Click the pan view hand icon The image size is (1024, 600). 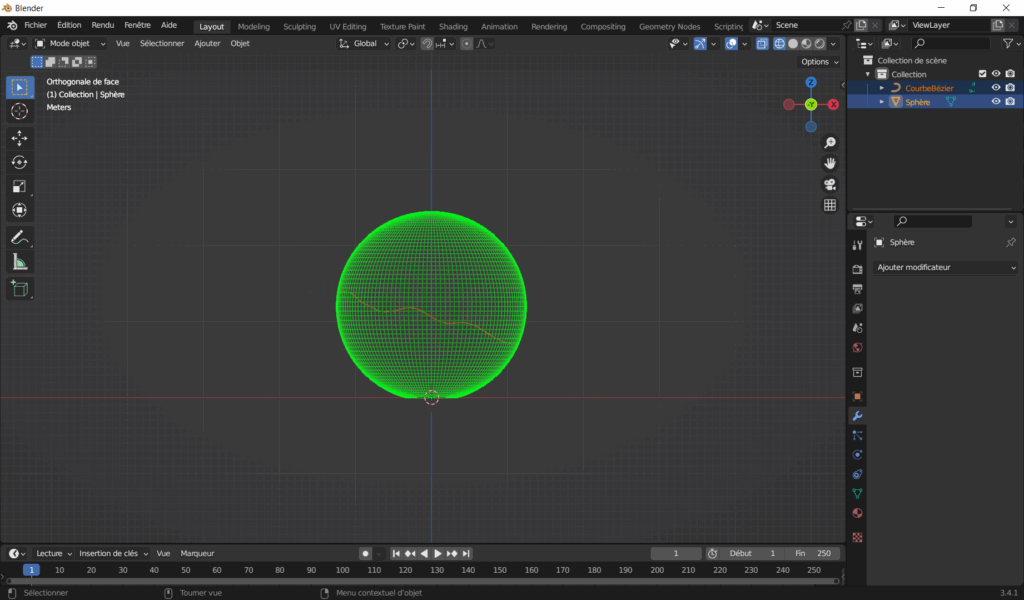coord(830,163)
